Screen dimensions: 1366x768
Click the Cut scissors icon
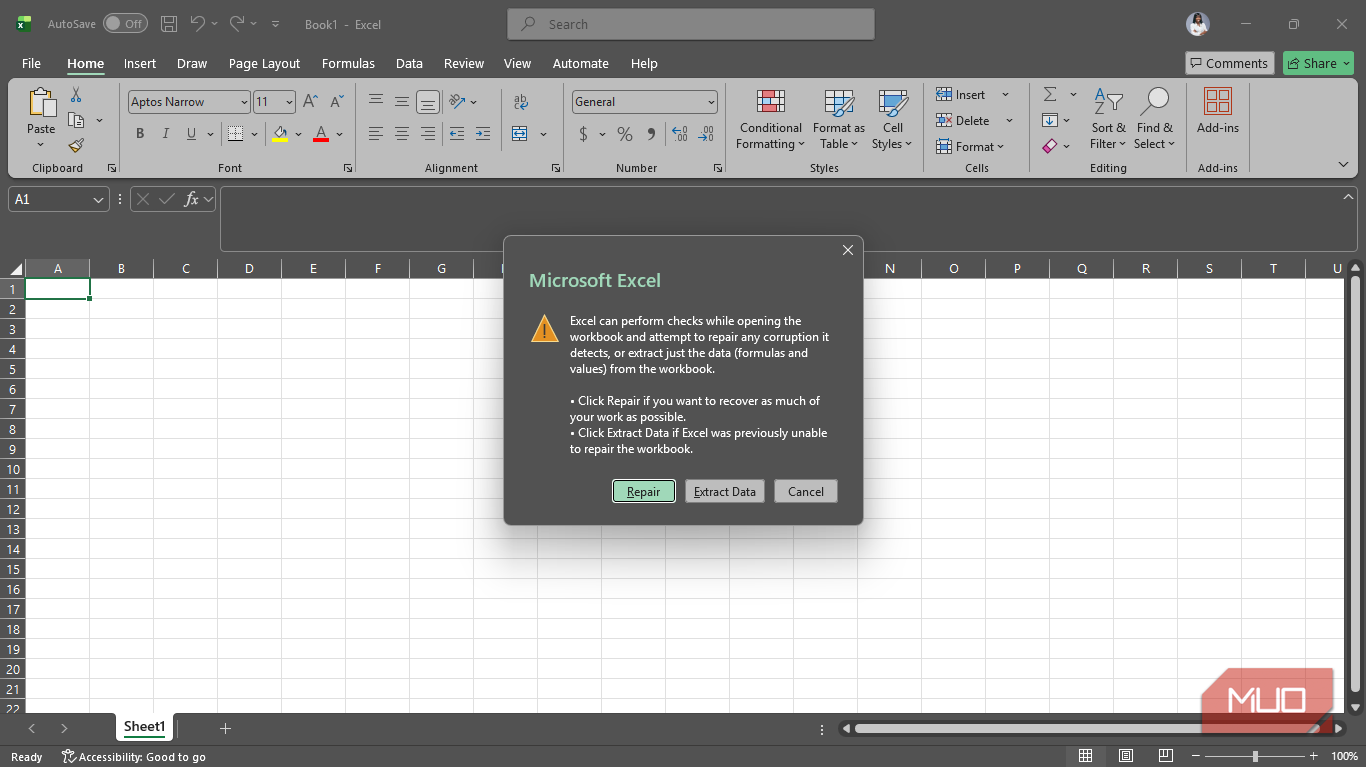[x=76, y=95]
